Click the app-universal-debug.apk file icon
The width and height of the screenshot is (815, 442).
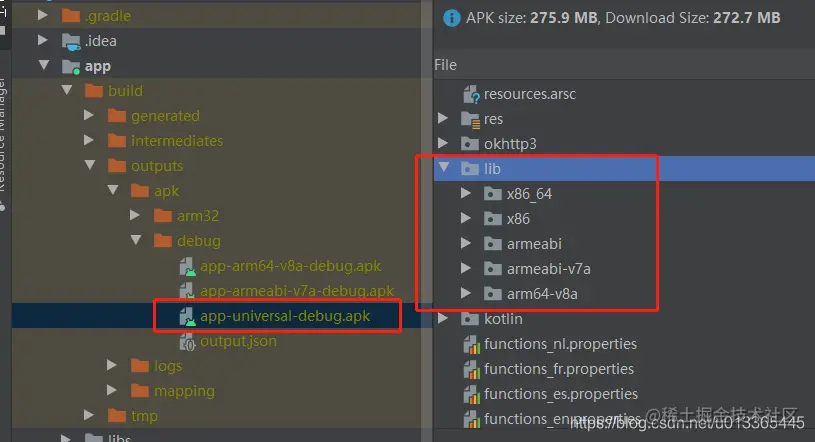[187, 316]
